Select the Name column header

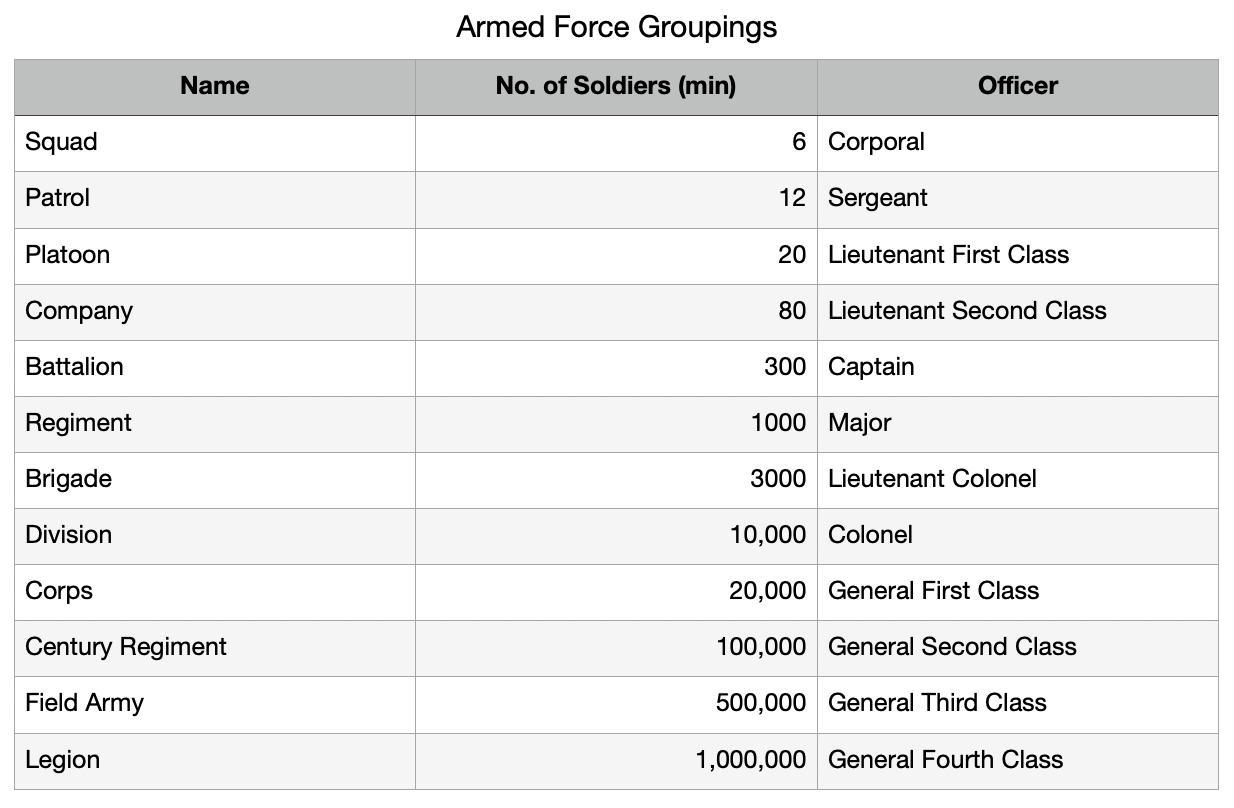[215, 87]
